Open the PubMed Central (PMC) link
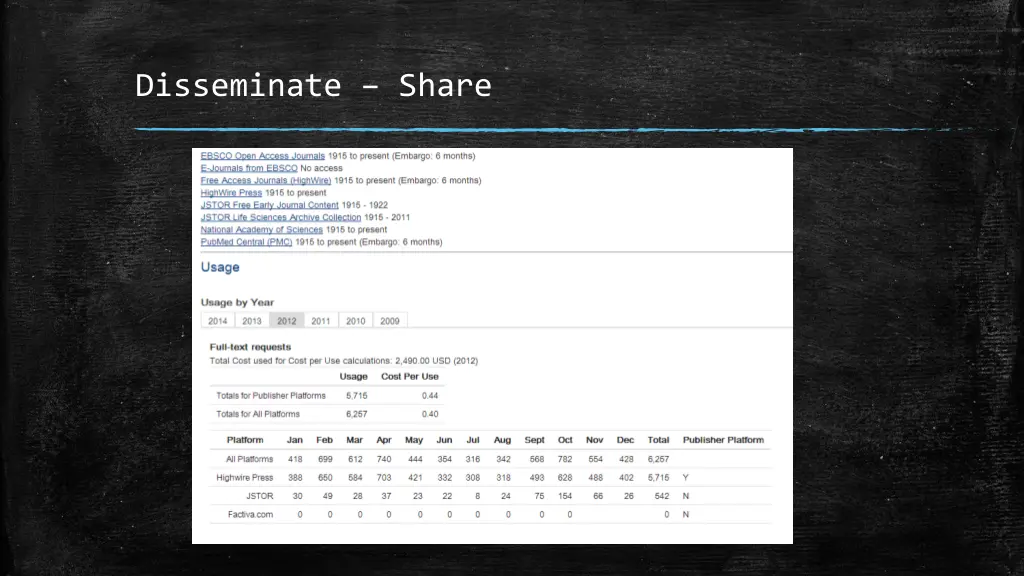 pos(246,242)
